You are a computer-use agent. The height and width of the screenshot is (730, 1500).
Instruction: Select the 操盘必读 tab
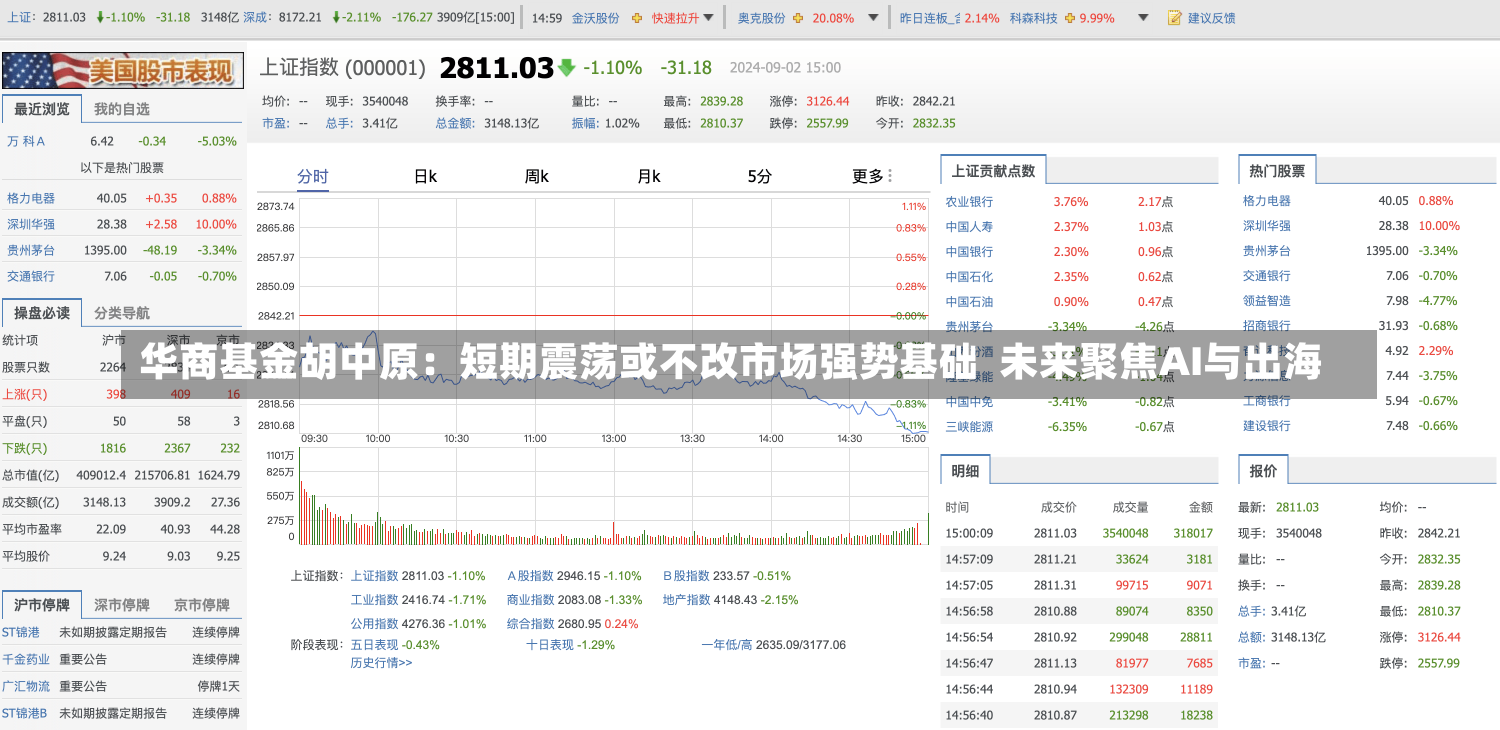pos(42,313)
